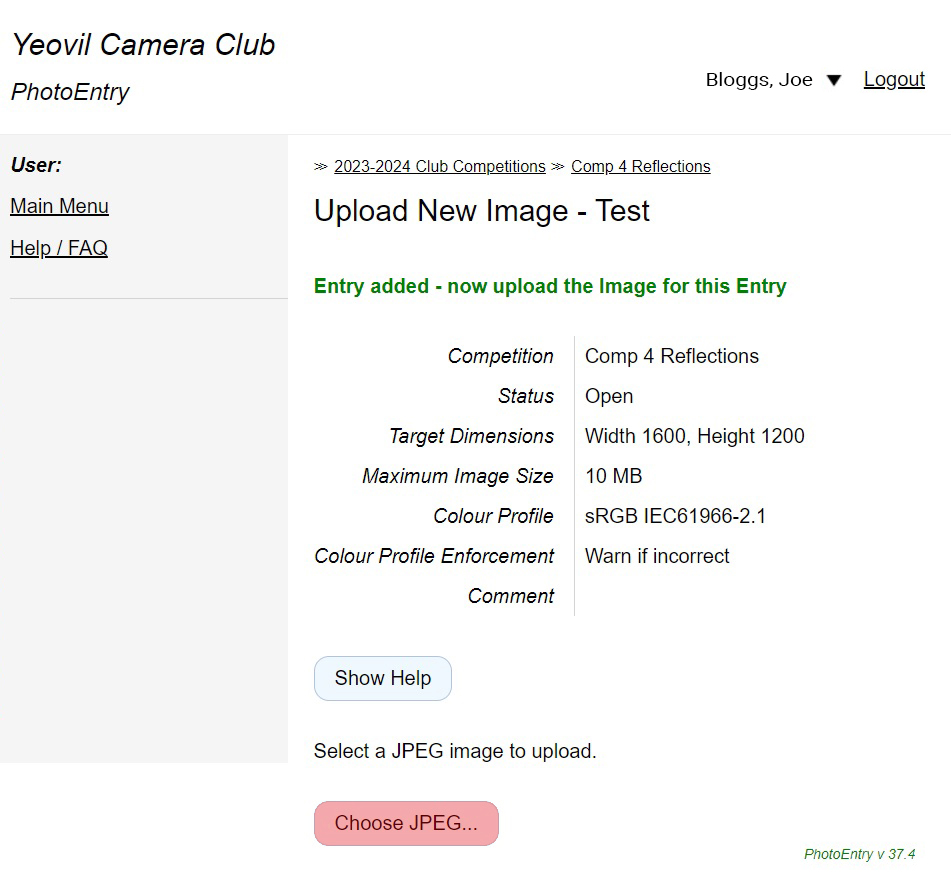Open the Bloggs, Joe user menu
This screenshot has width=951, height=873.
coord(759,80)
